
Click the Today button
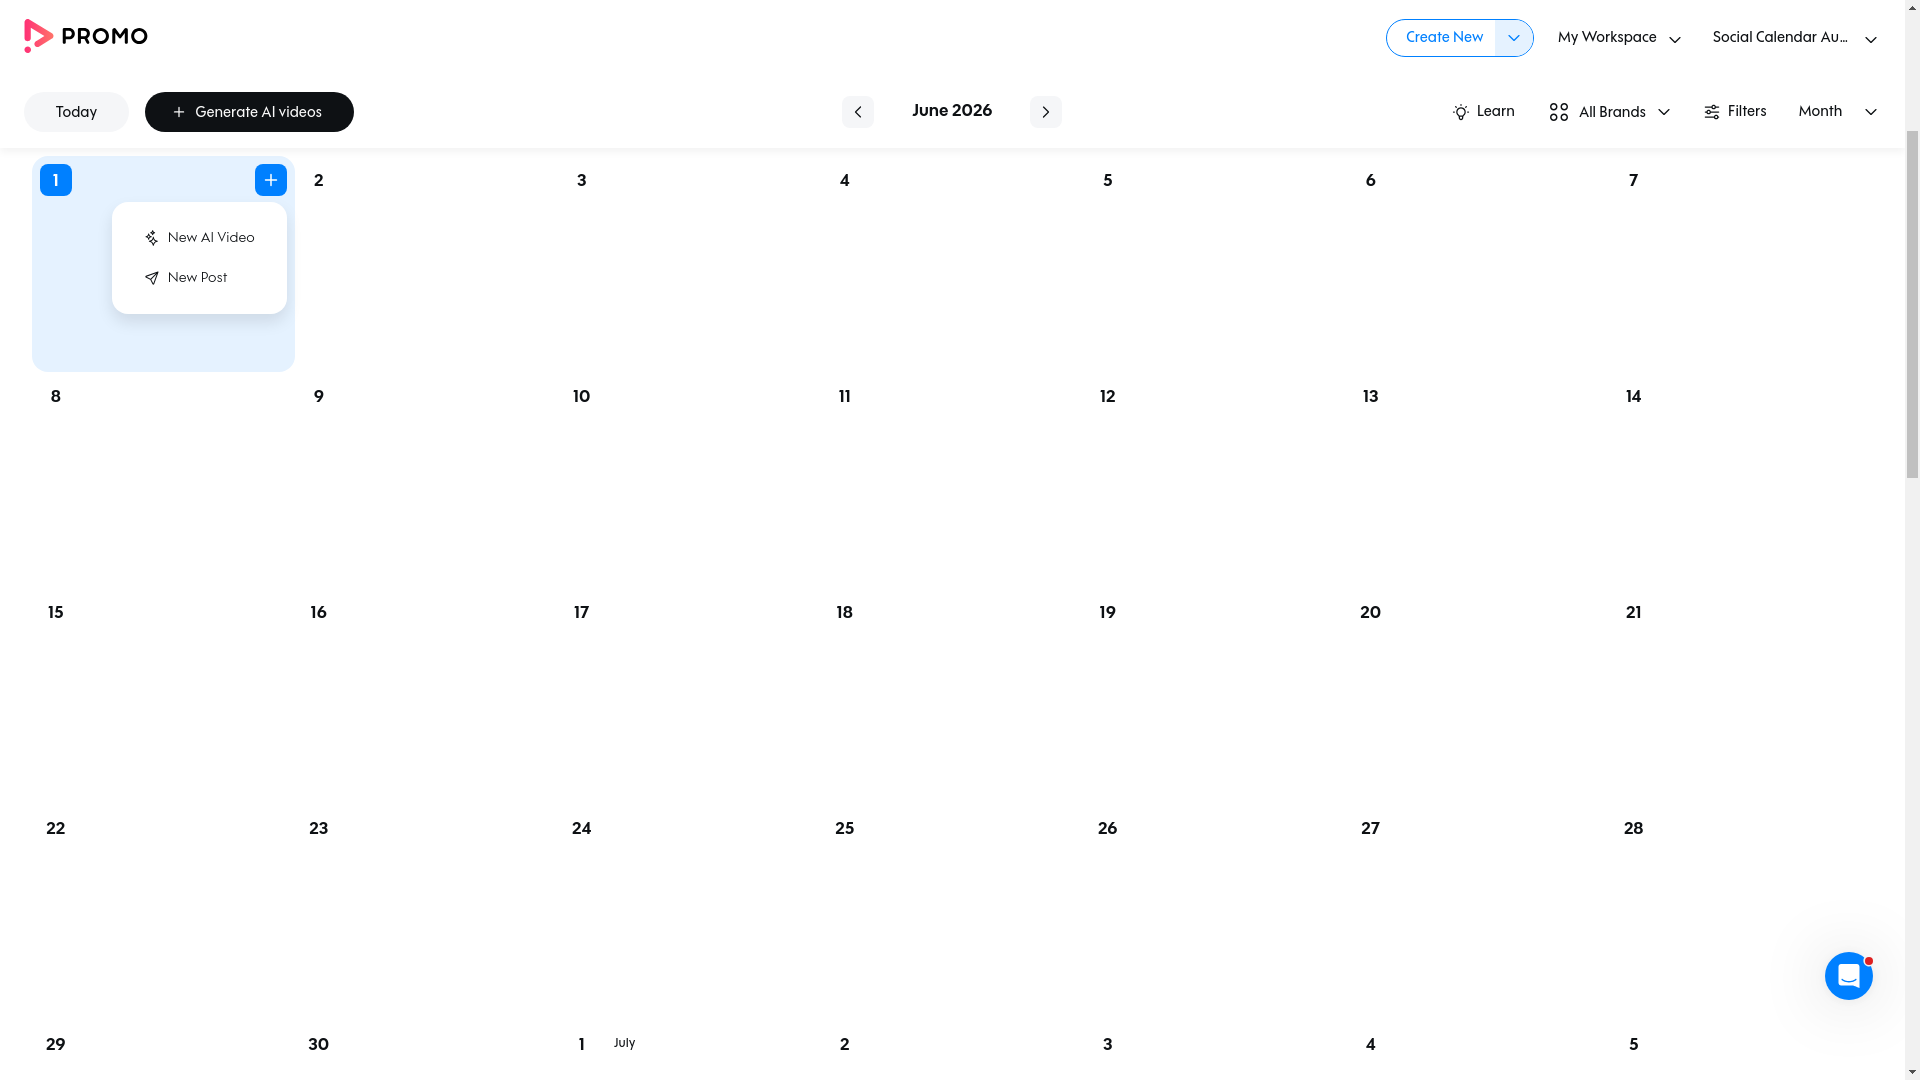[76, 112]
